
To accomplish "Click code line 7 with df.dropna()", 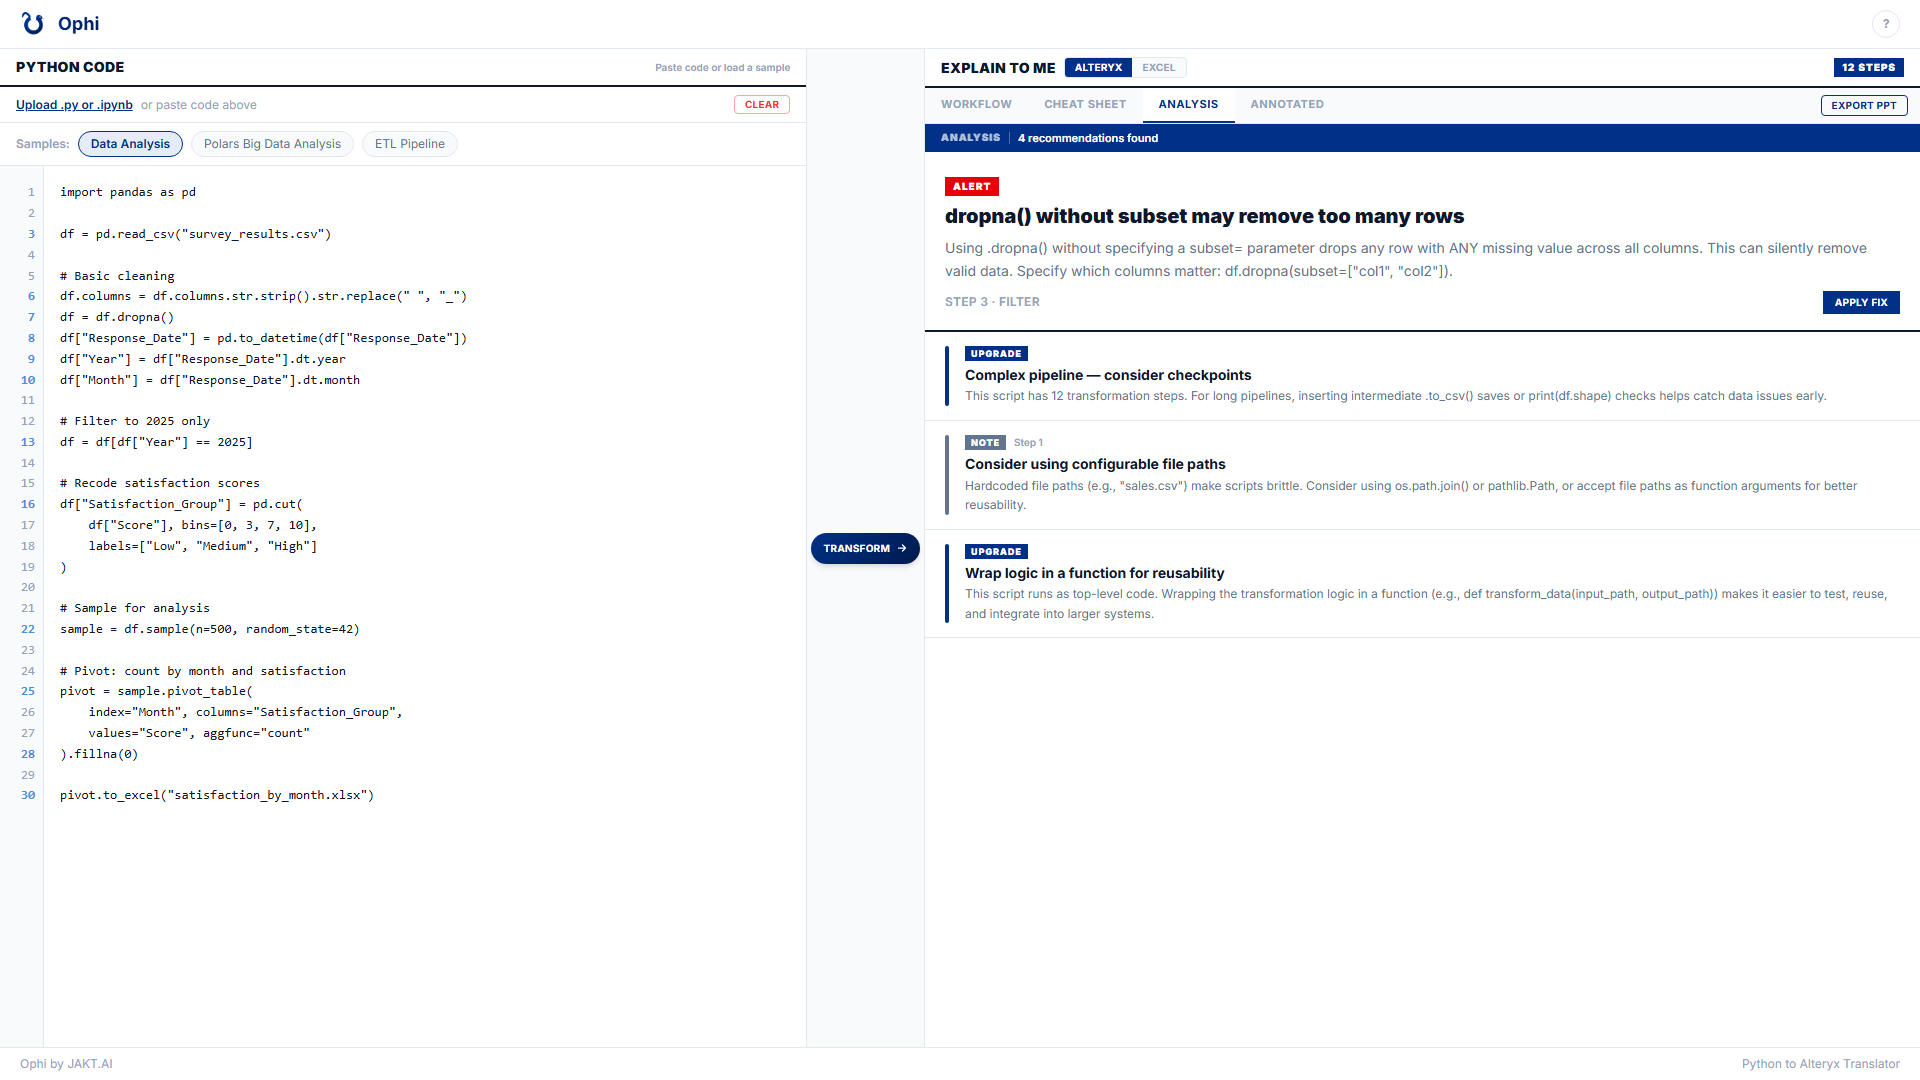I will point(117,317).
